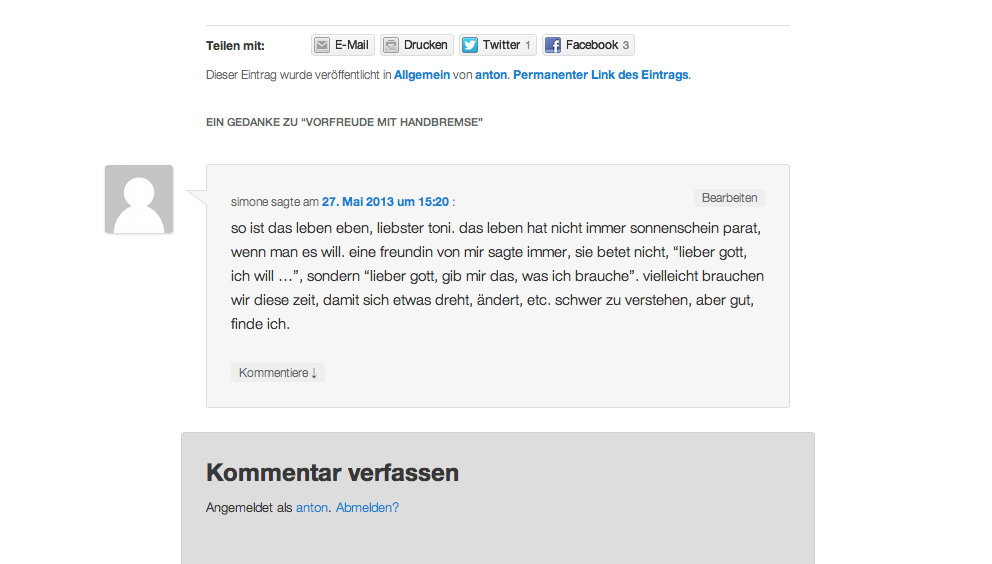
Task: Click the Teilen mit: label
Action: (235, 46)
